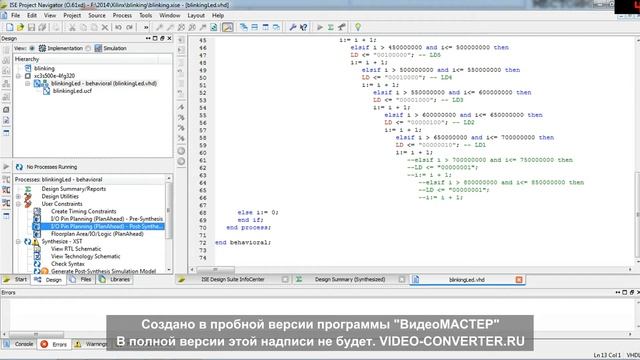Viewport: 640px width, 360px height.
Task: Switch to the Start panel tab
Action: 16,280
